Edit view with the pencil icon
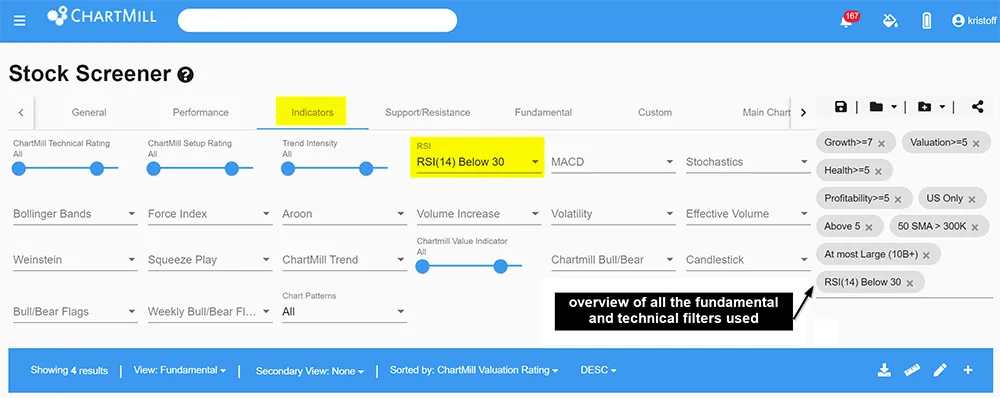 (x=940, y=370)
